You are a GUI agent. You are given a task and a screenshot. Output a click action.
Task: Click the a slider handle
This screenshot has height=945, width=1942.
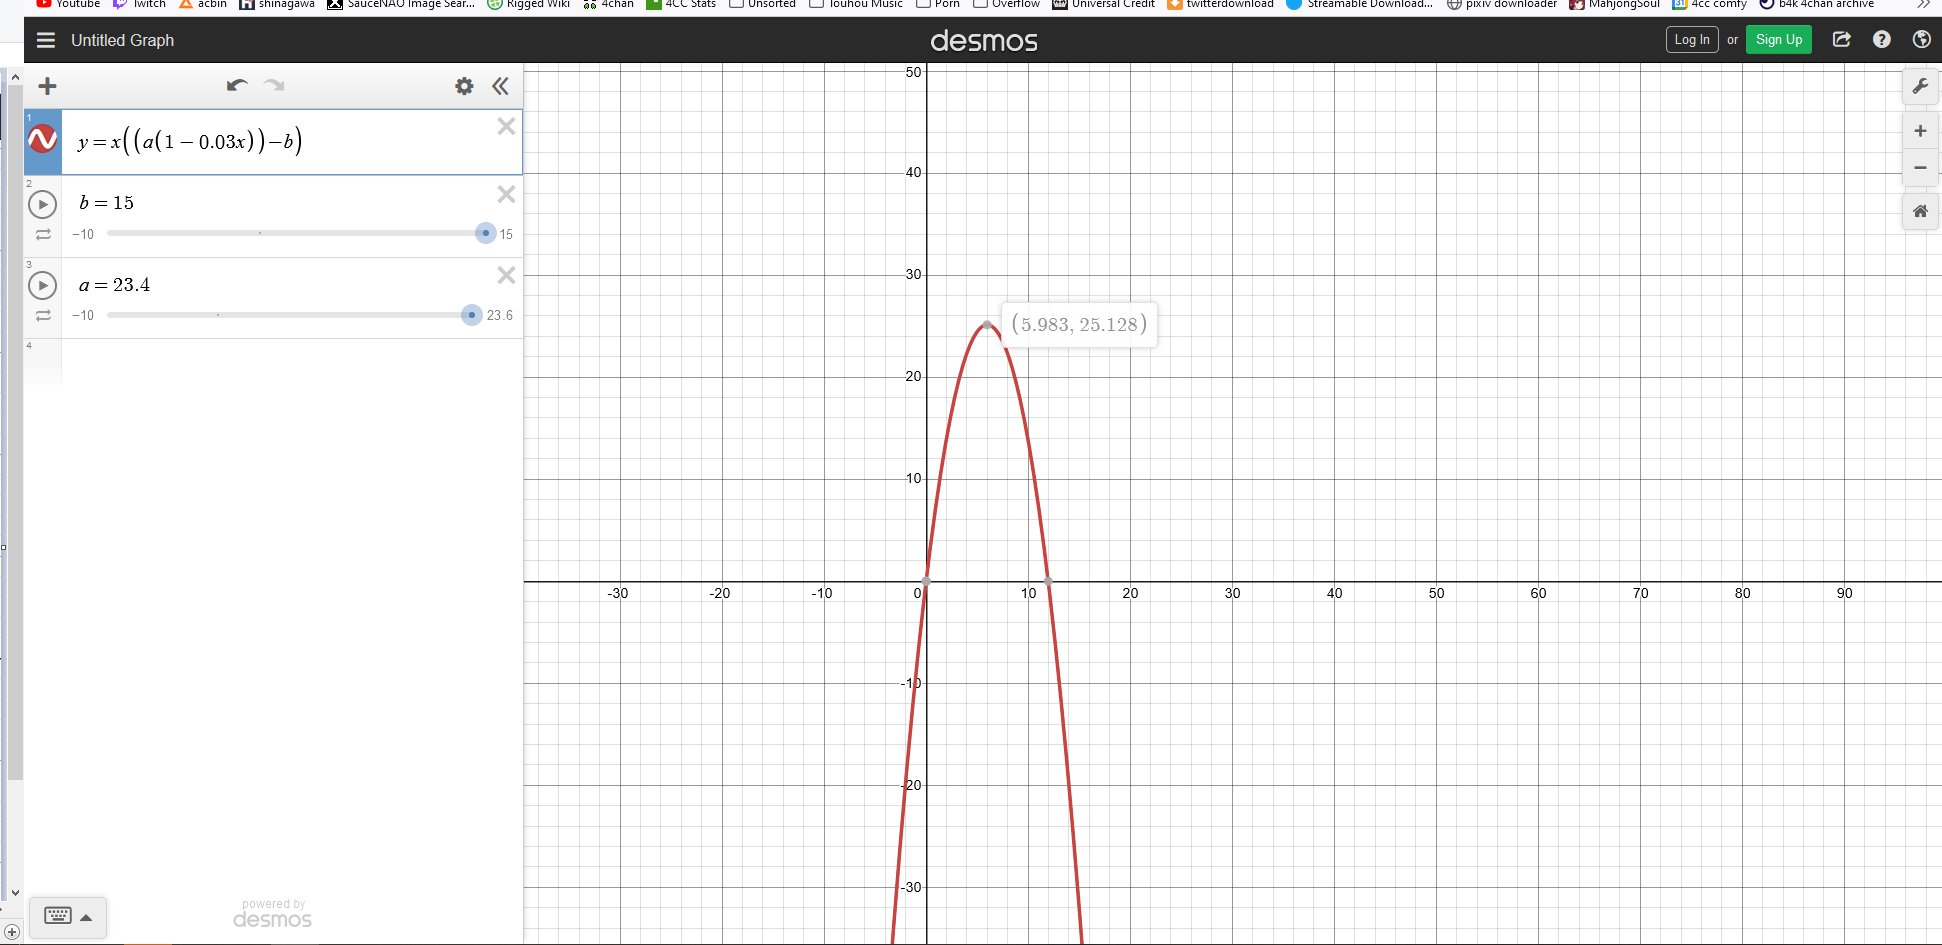point(472,315)
